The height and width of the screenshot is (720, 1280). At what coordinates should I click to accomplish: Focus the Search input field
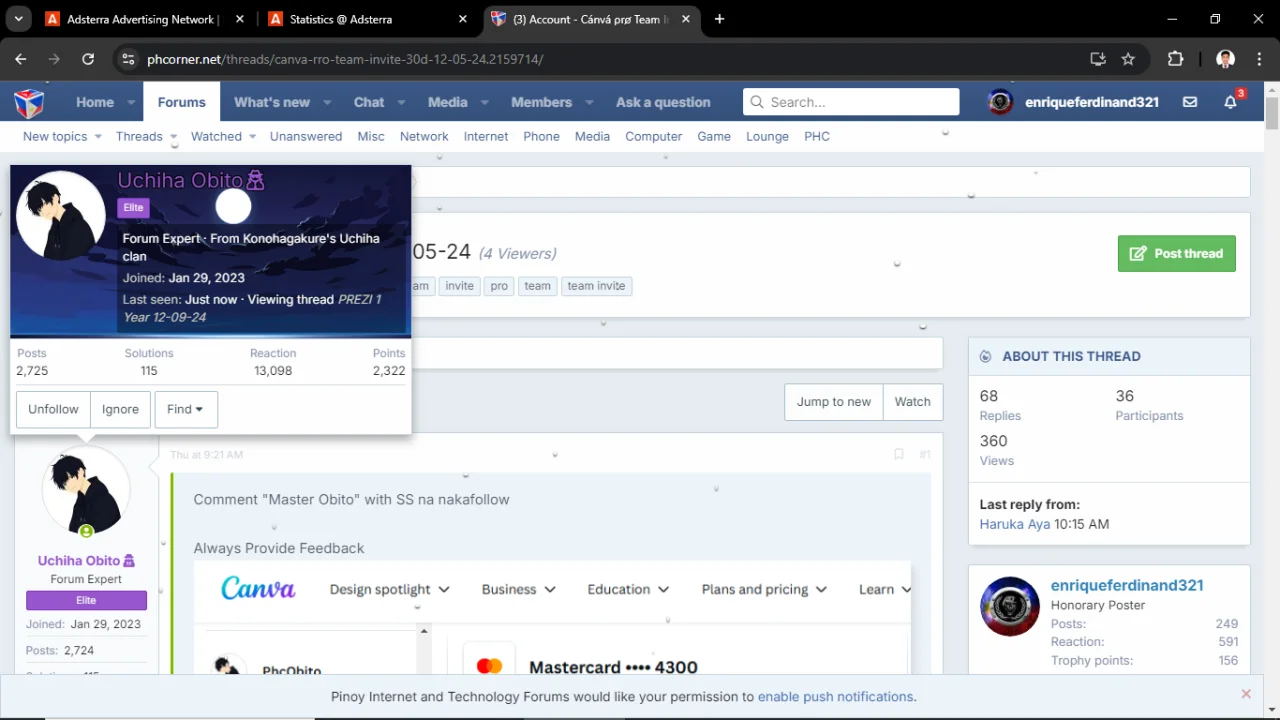pos(851,102)
